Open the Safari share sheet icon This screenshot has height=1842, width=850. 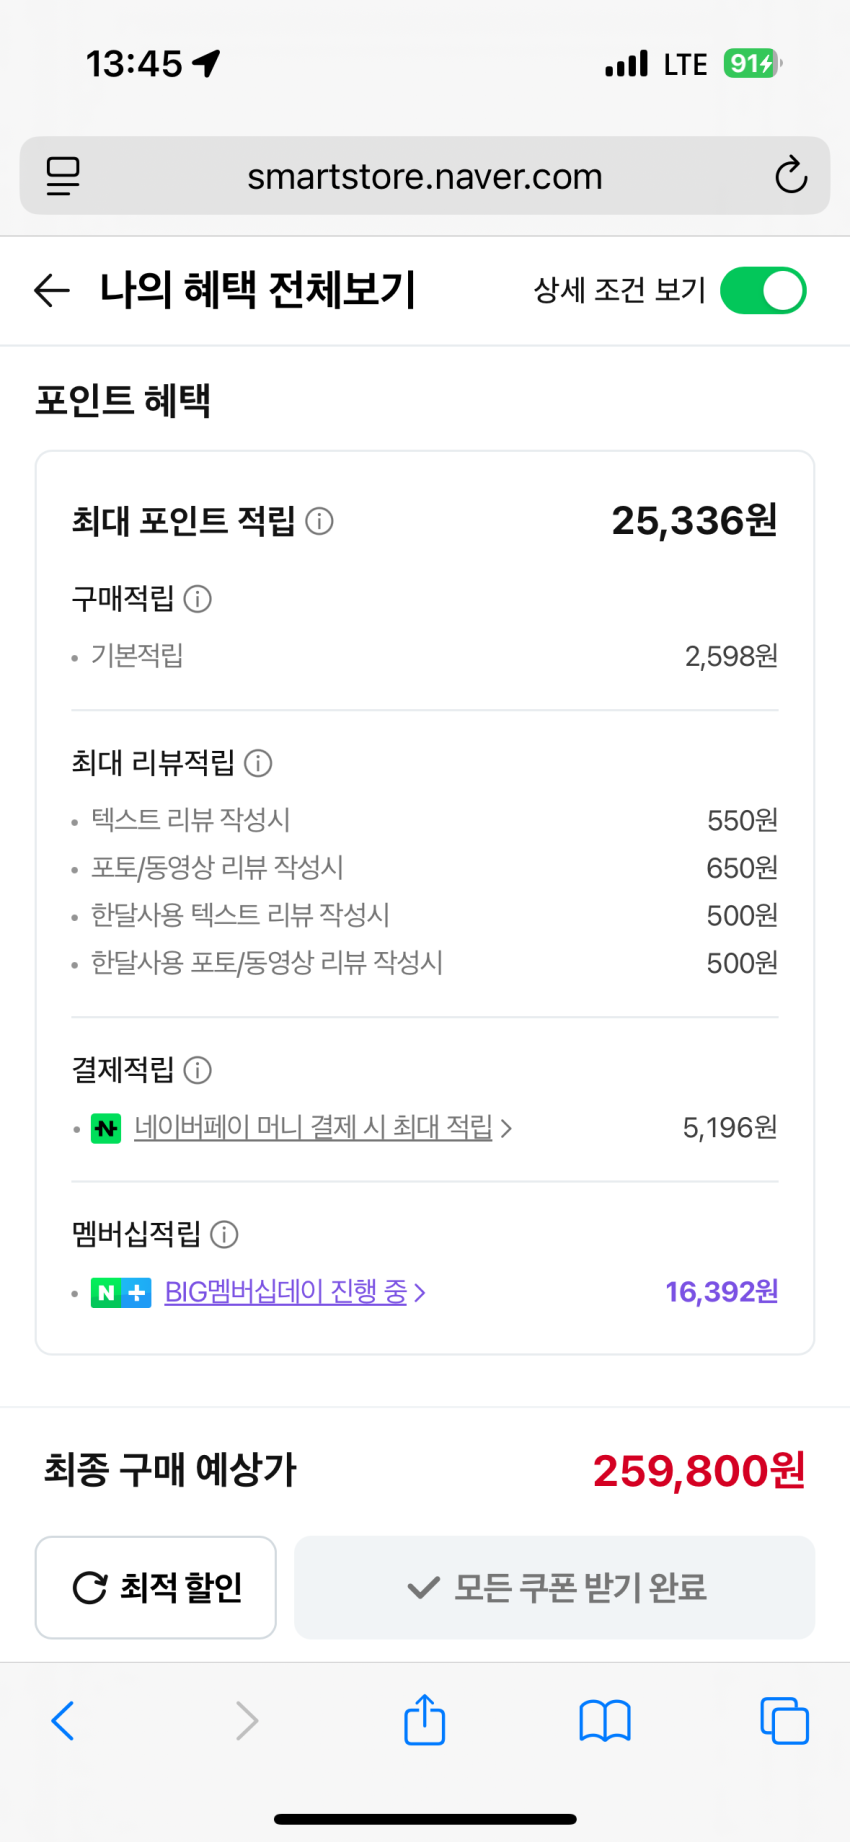tap(424, 1720)
